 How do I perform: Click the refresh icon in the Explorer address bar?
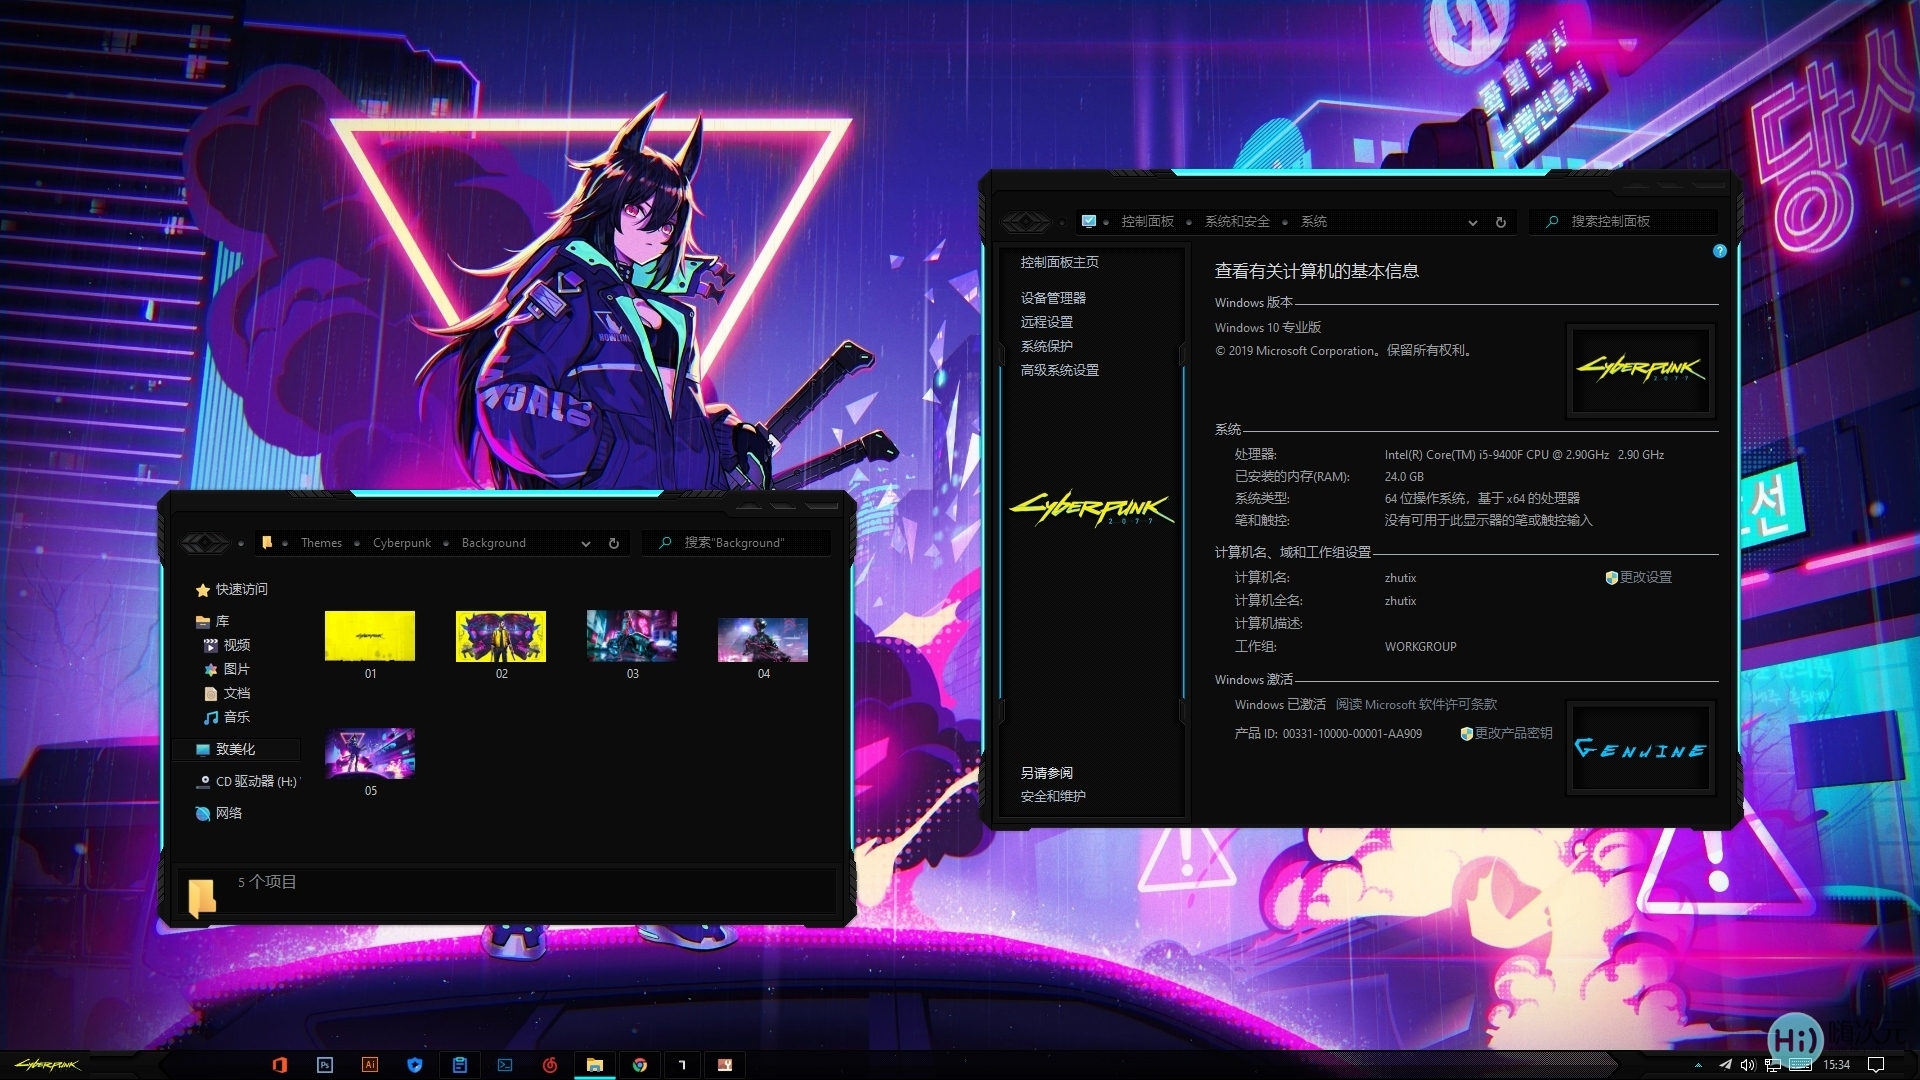pyautogui.click(x=613, y=543)
